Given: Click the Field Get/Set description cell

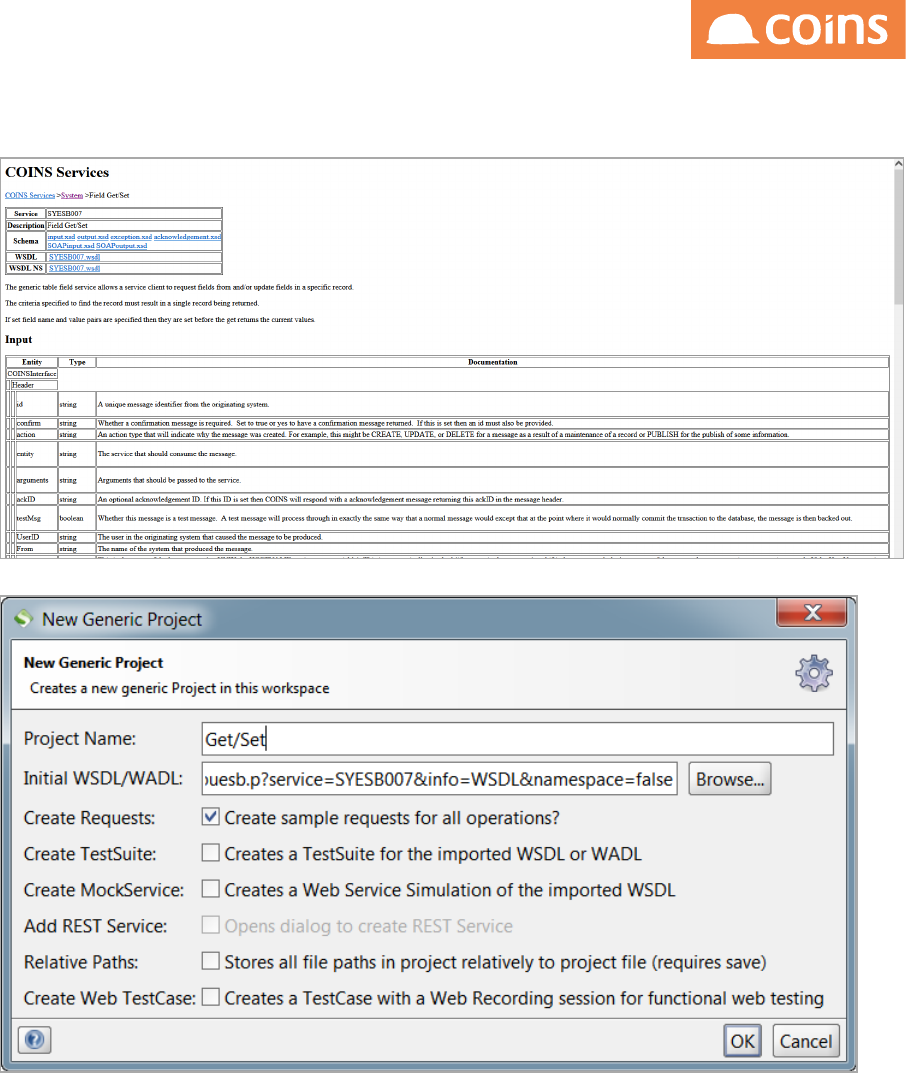Looking at the screenshot, I should (x=133, y=225).
